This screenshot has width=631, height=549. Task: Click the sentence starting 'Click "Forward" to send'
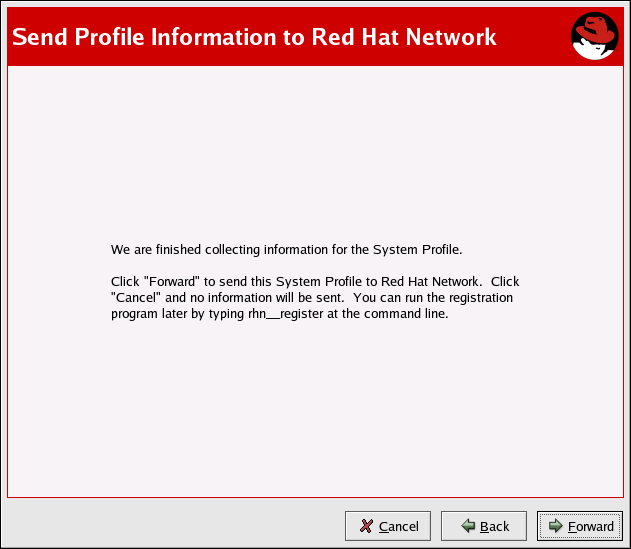[x=297, y=281]
